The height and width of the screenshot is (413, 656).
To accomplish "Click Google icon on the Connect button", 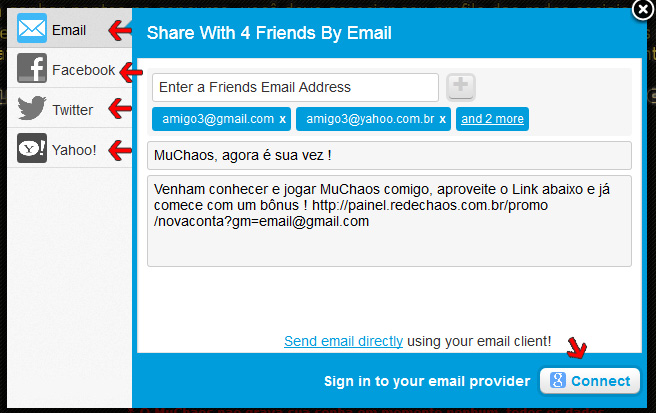I will (558, 380).
